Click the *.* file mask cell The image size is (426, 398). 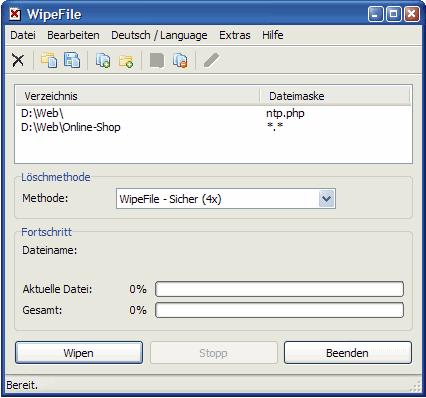click(x=275, y=127)
